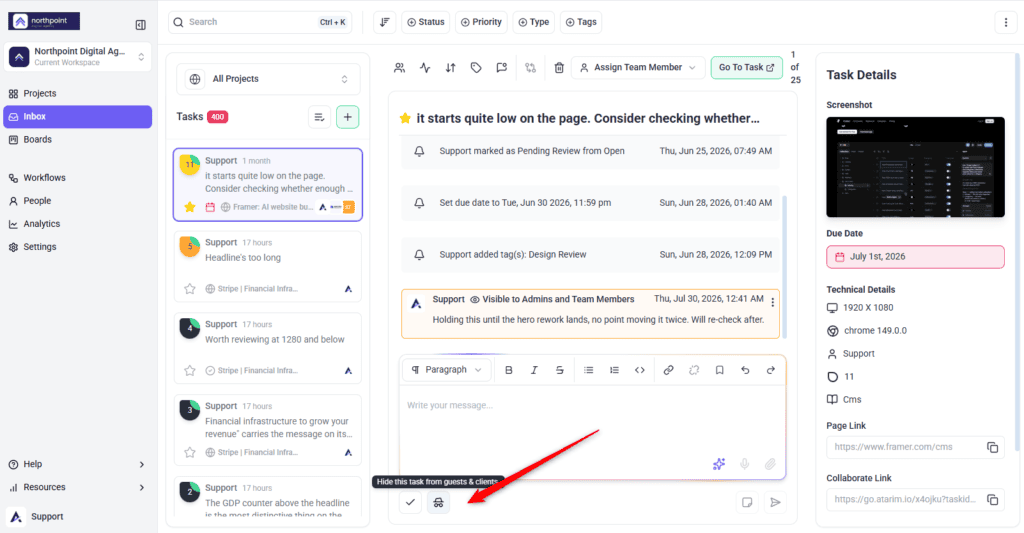This screenshot has height=533, width=1024.
Task: Insert a bulleted list in editor
Action: [x=588, y=370]
